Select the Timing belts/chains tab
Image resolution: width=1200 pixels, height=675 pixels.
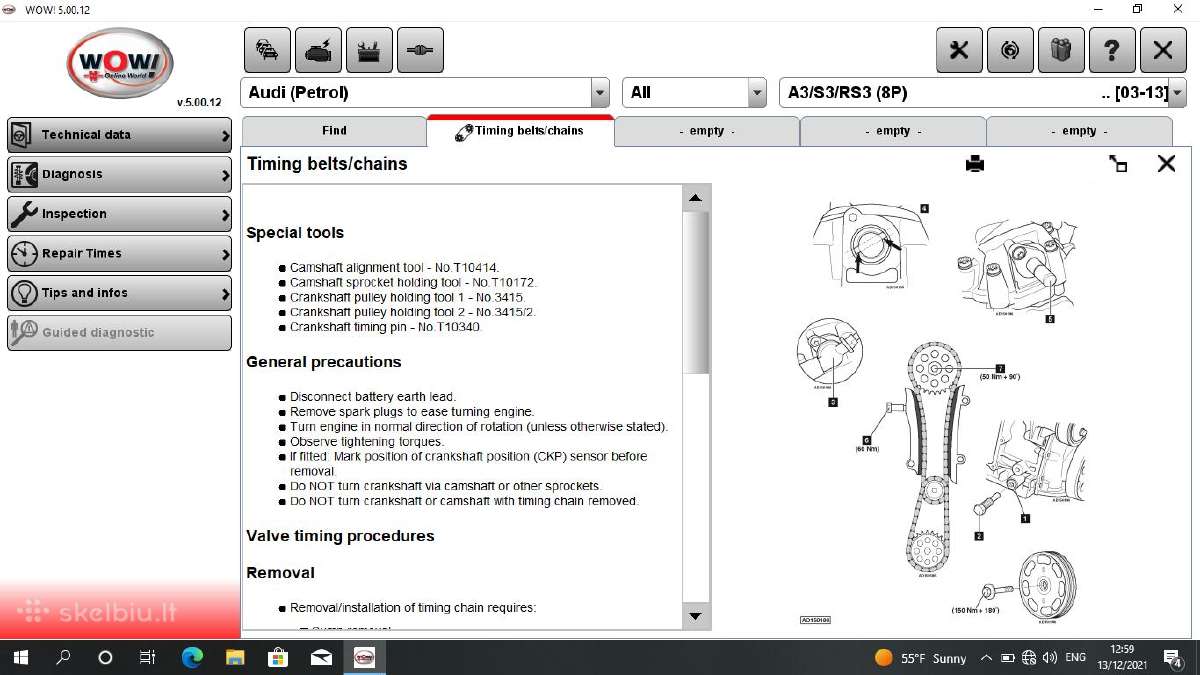[x=520, y=131]
